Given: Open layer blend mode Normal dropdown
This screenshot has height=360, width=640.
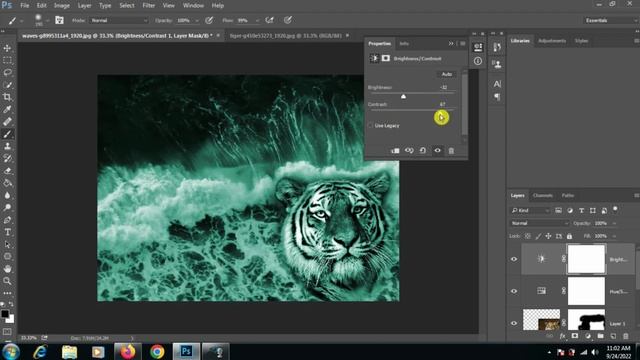Looking at the screenshot, I should coord(539,223).
